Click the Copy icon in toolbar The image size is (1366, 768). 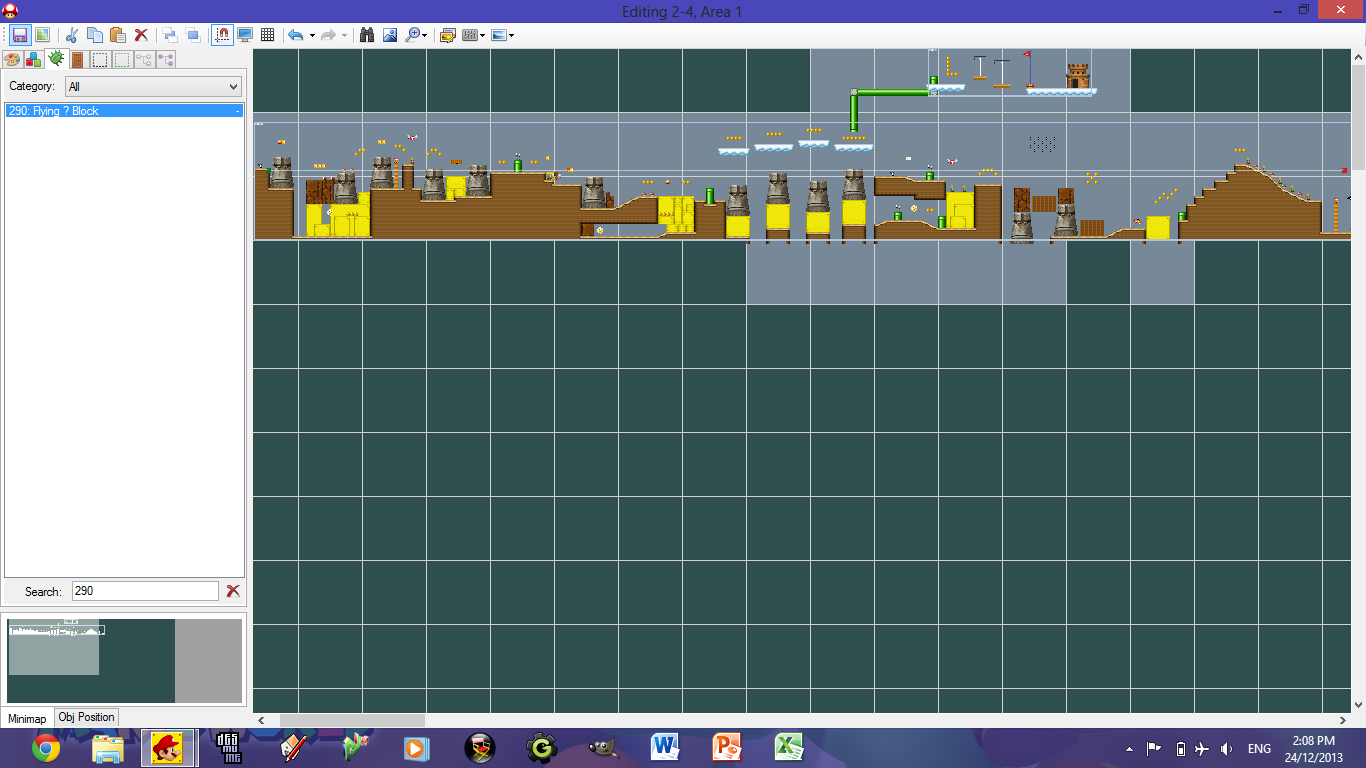(95, 35)
